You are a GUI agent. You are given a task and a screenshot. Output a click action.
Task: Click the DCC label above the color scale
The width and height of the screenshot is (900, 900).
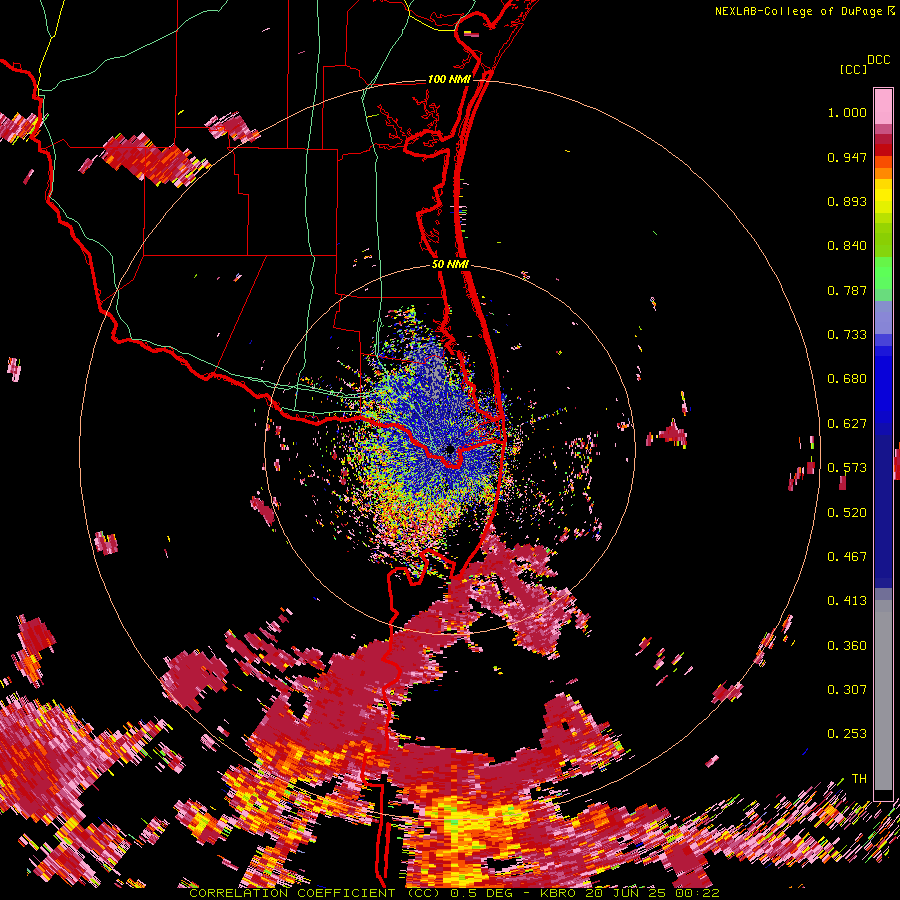point(878,60)
